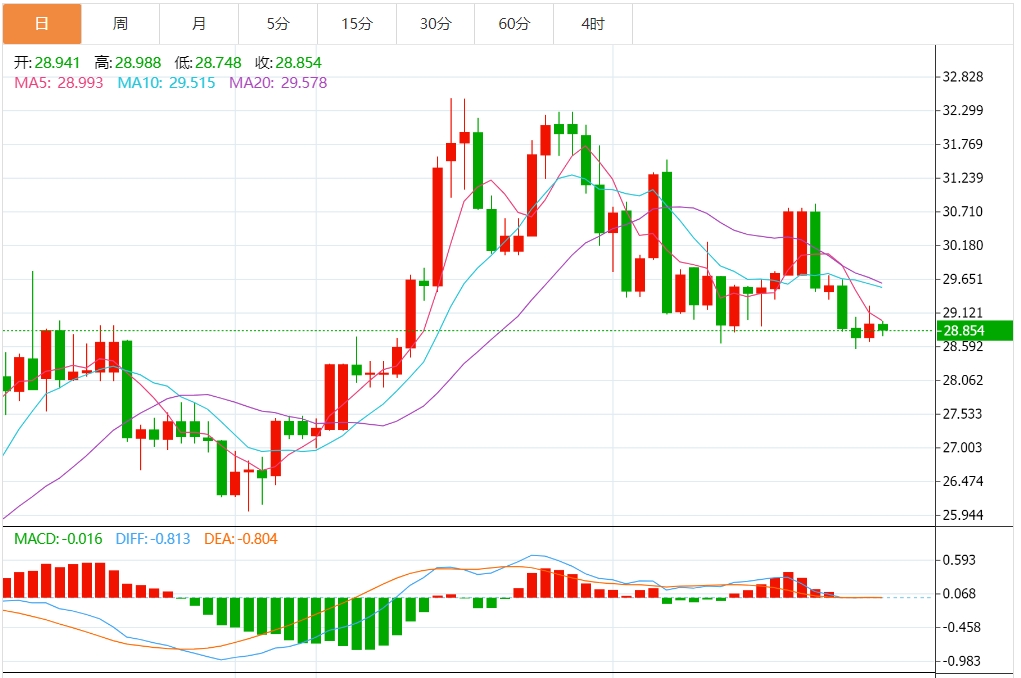Click the 0.593 MACD axis label

point(959,560)
